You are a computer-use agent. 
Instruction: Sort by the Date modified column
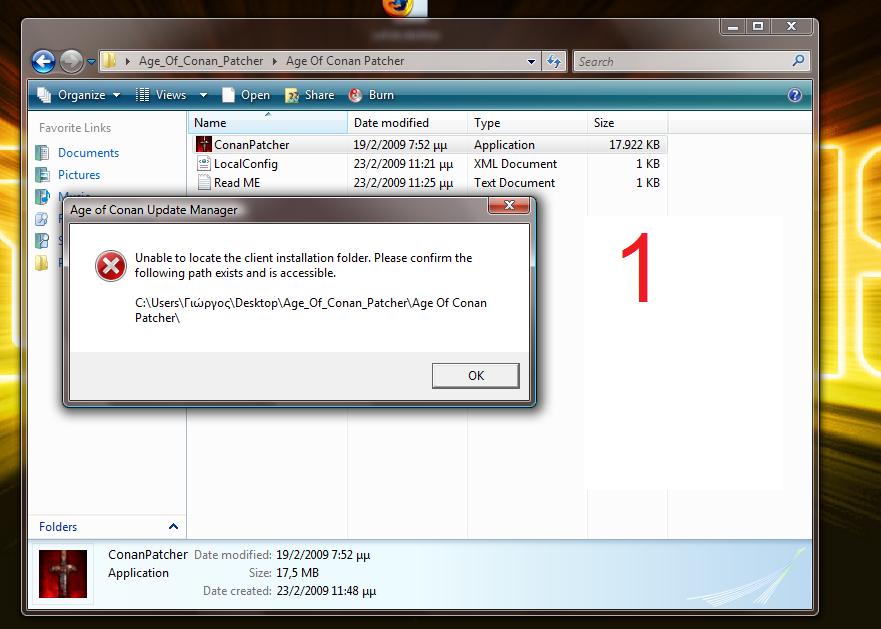[407, 123]
